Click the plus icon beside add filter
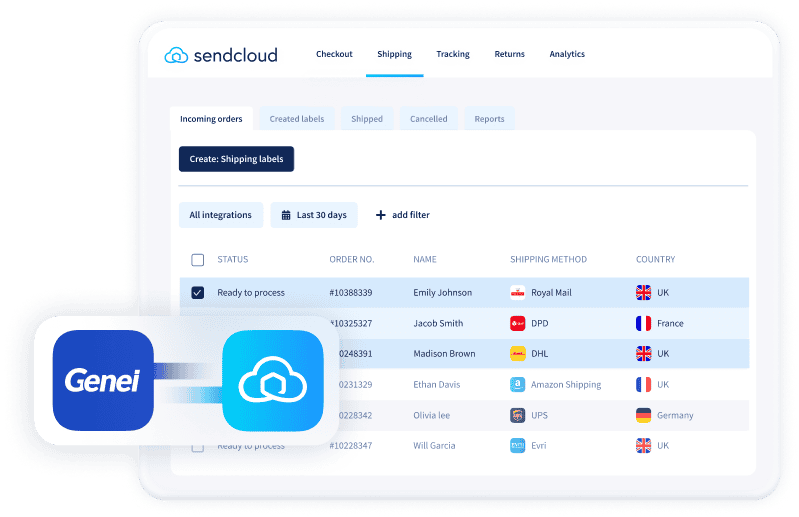Image resolution: width=799 pixels, height=517 pixels. tap(380, 215)
